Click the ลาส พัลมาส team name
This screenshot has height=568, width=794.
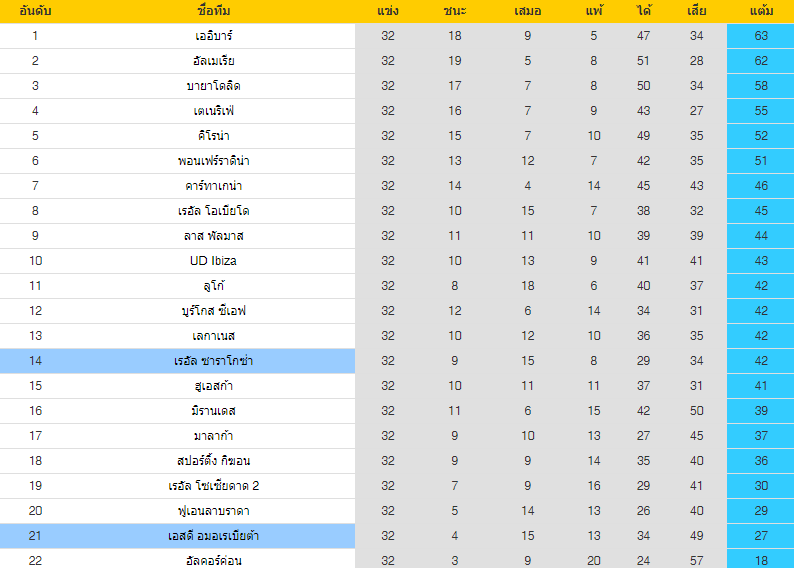(213, 236)
